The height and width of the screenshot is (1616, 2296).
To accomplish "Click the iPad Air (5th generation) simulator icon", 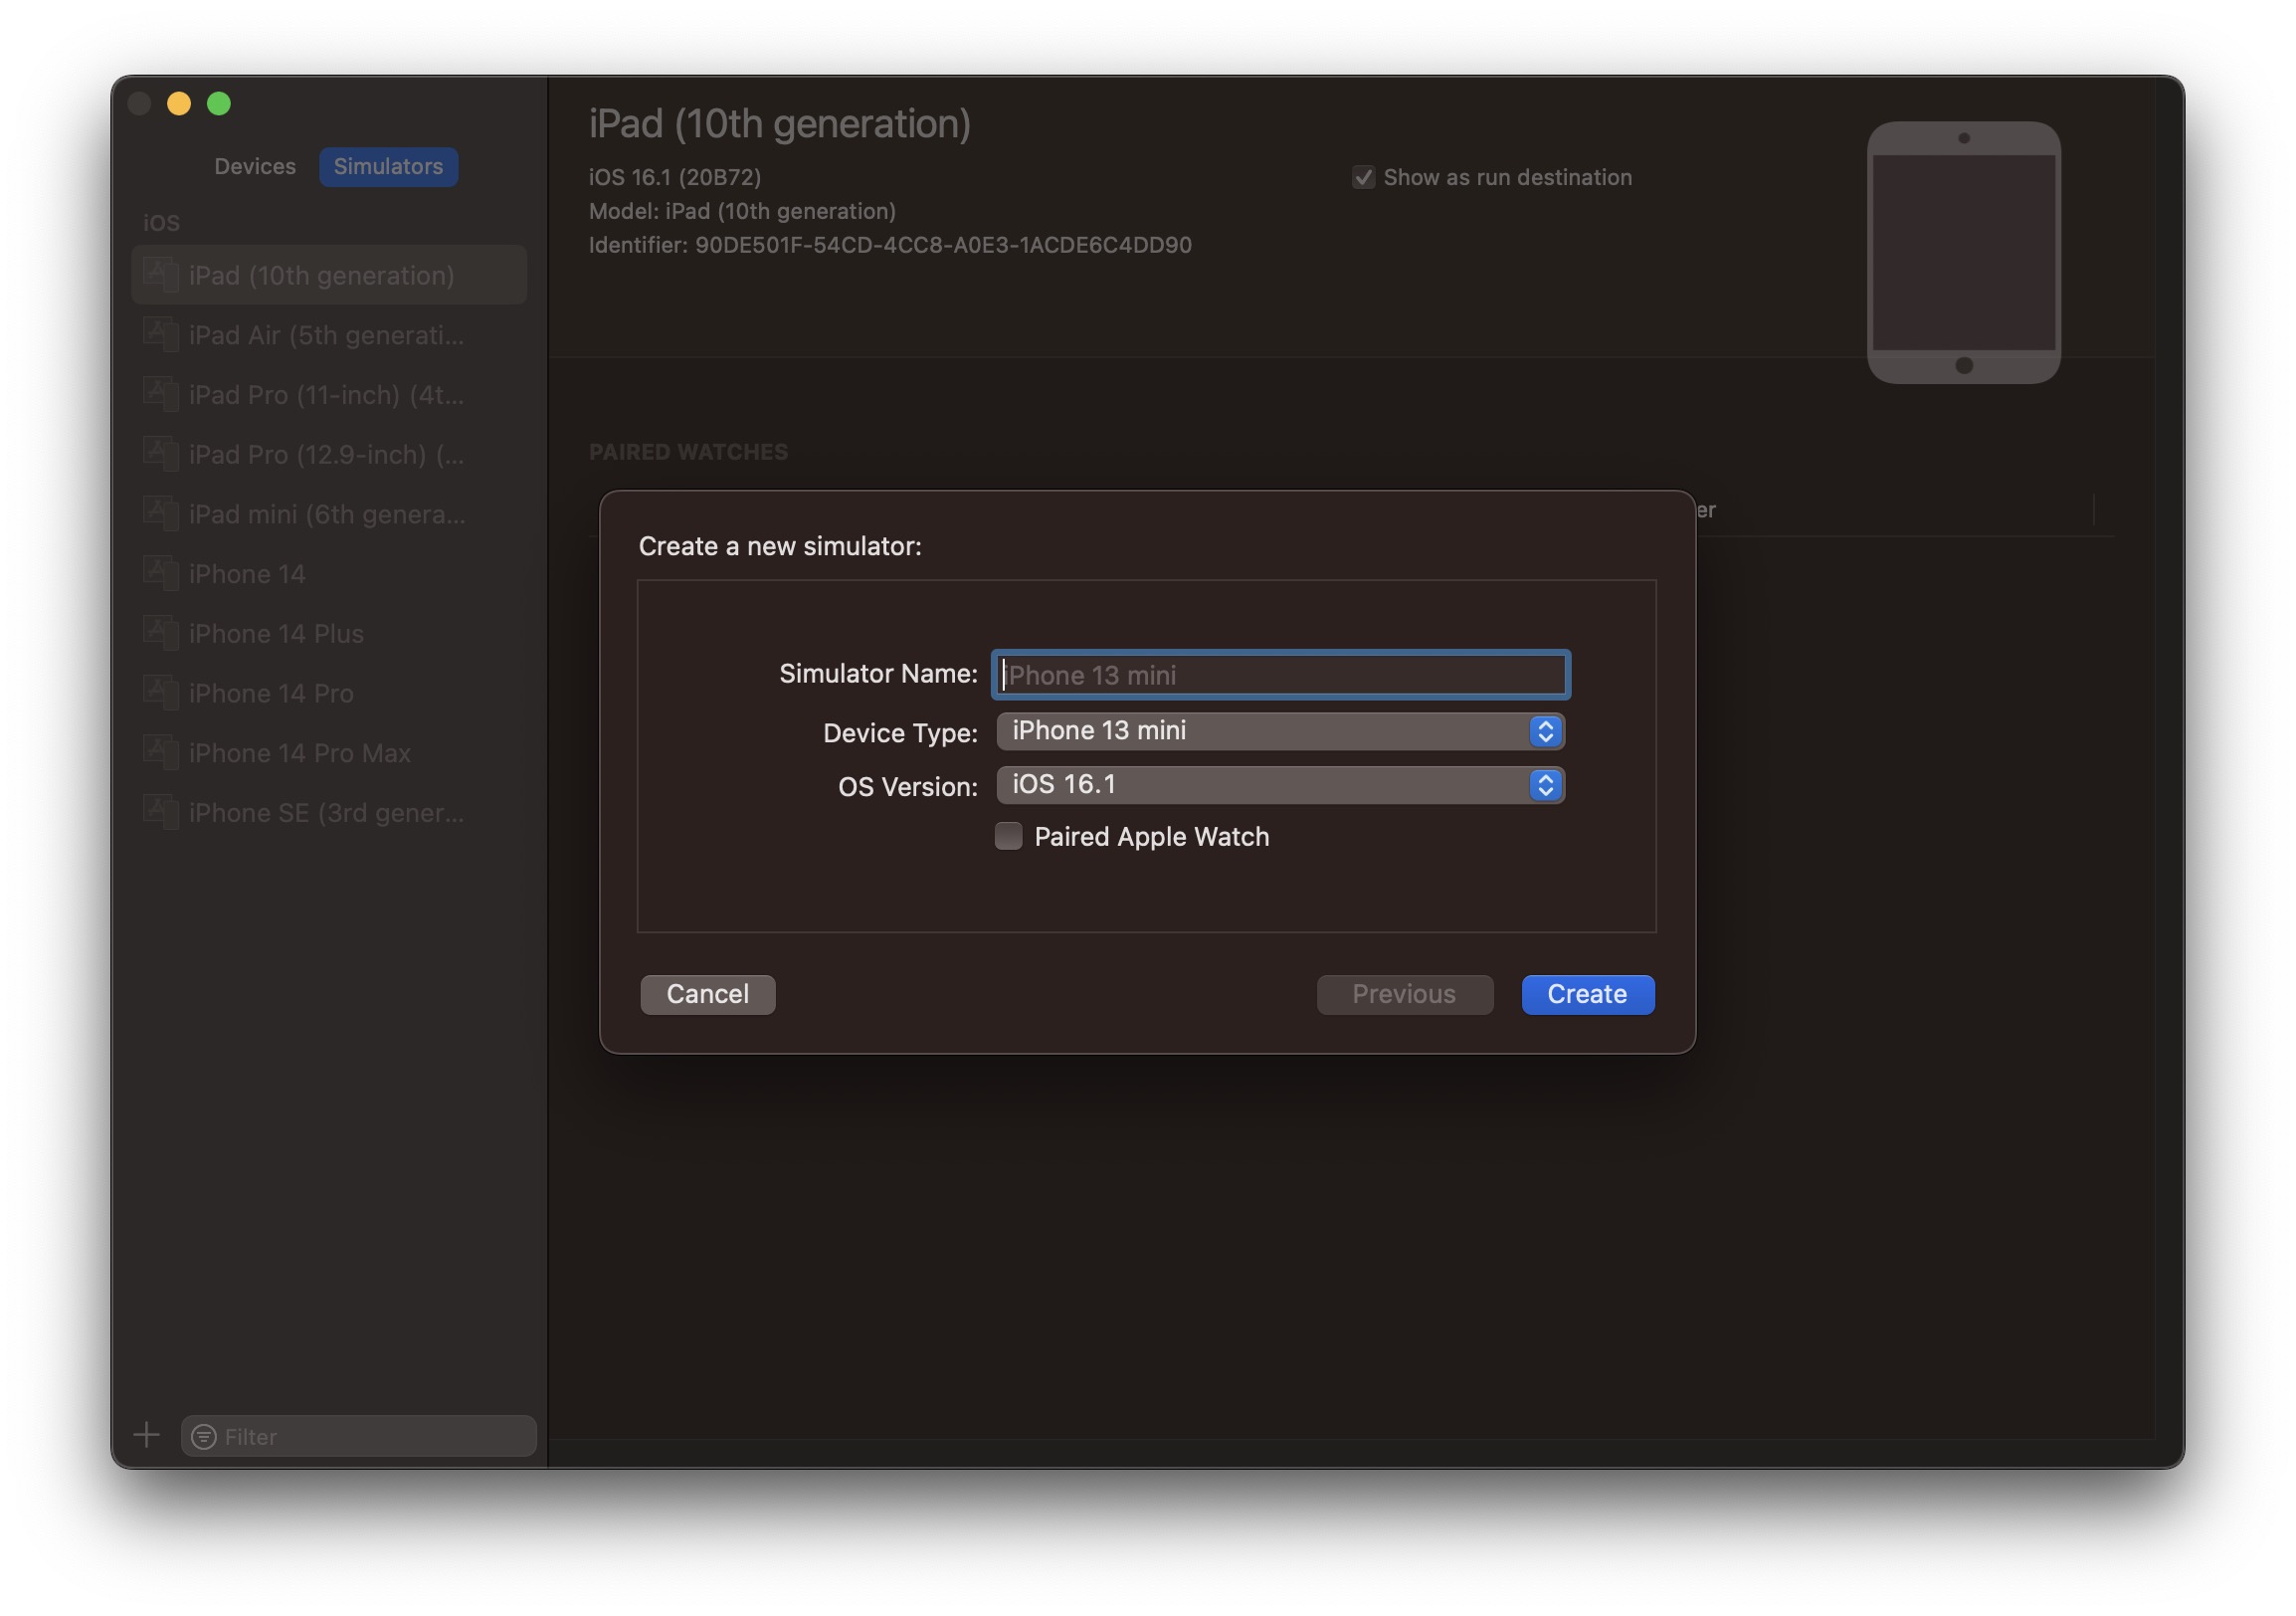I will tap(160, 334).
